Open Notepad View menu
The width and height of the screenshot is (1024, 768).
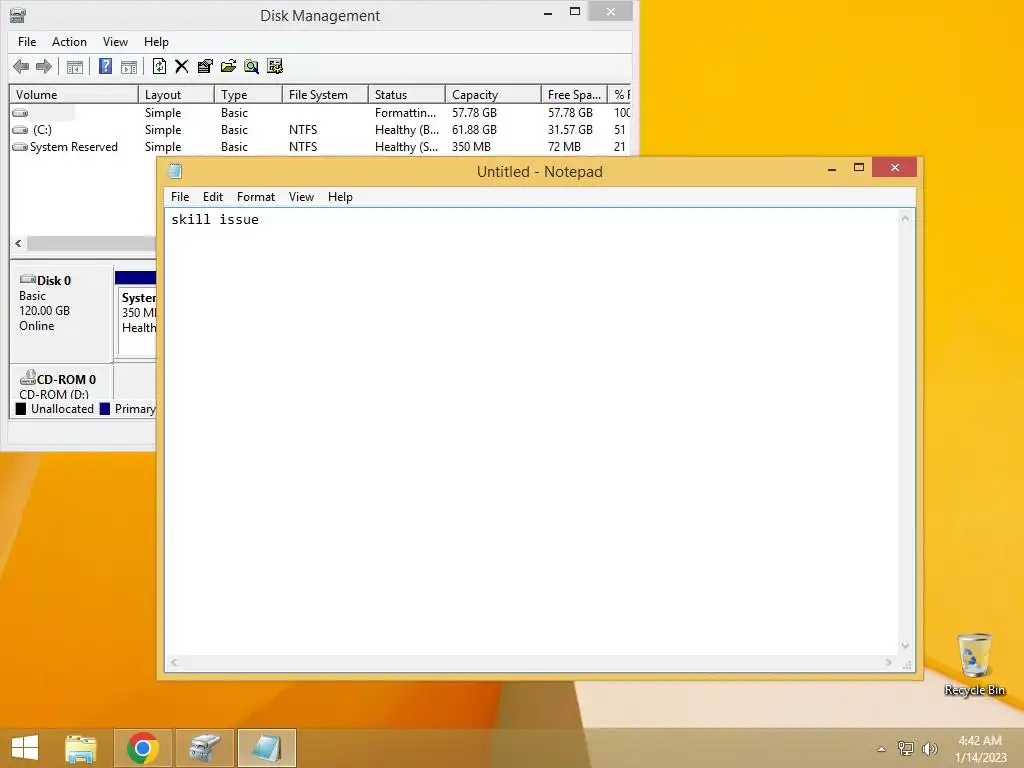pyautogui.click(x=301, y=197)
